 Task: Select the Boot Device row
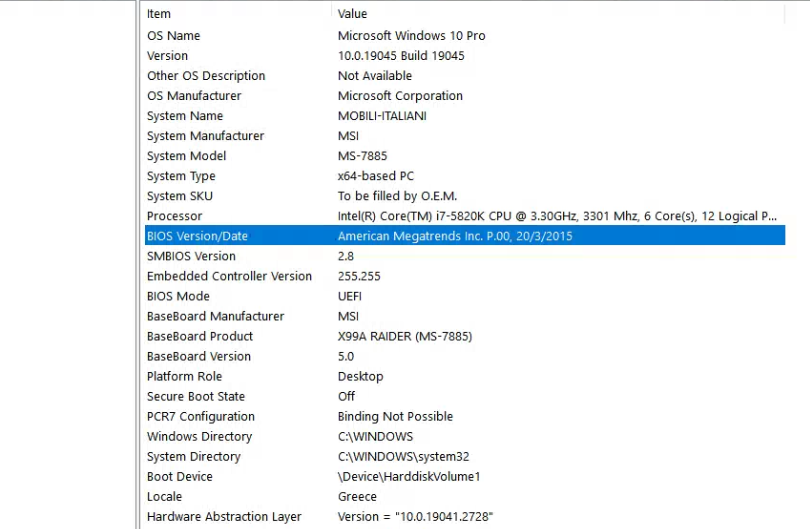(x=465, y=477)
